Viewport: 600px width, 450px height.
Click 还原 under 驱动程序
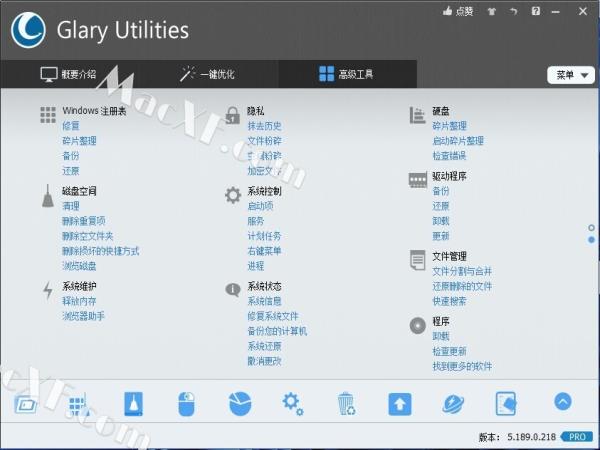[x=441, y=206]
